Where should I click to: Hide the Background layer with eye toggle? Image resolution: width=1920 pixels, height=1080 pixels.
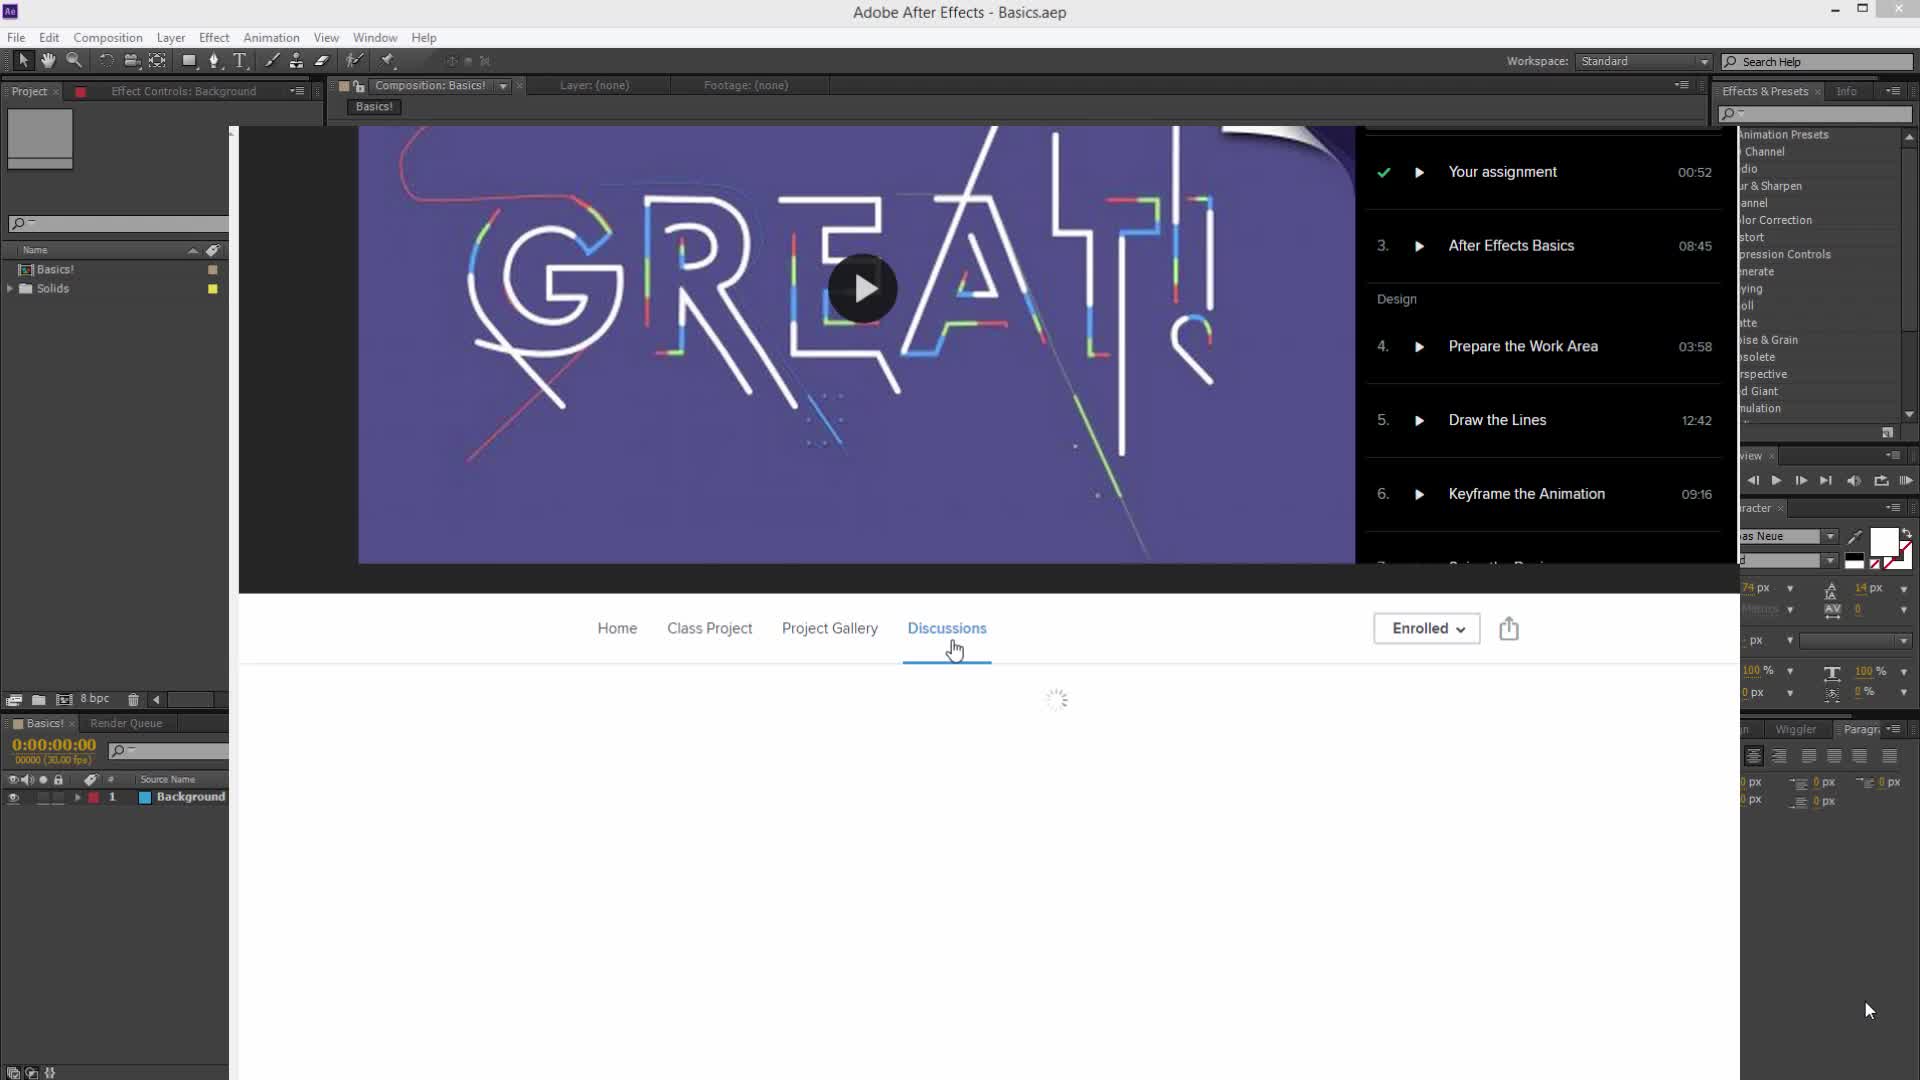(x=13, y=798)
